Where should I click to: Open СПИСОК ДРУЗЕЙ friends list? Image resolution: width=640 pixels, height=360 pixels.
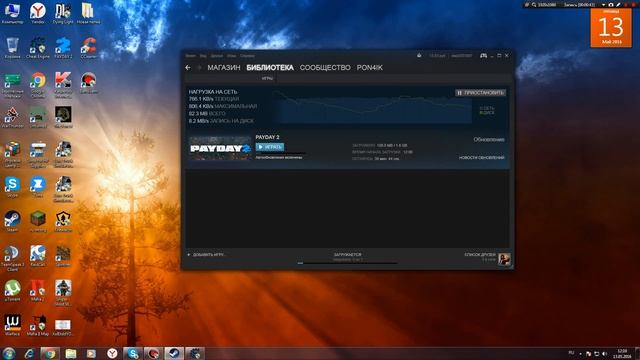(x=480, y=255)
